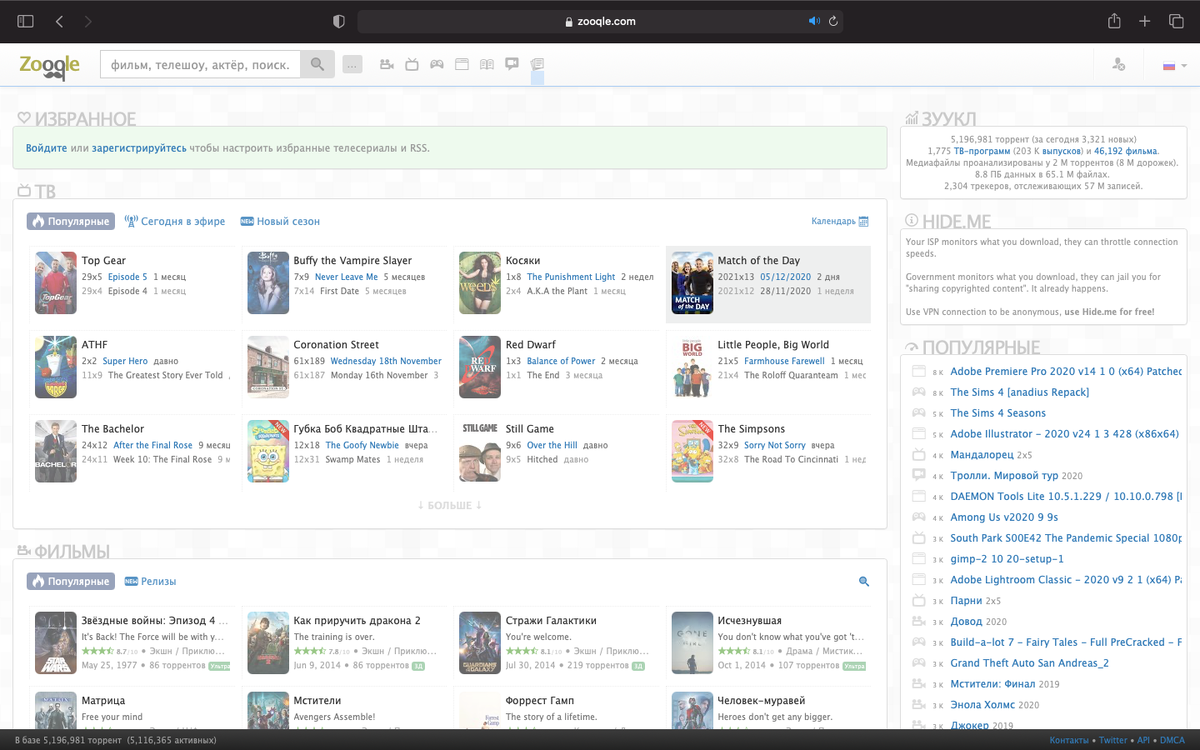The width and height of the screenshot is (1200, 750).
Task: Switch to Сегодня в эфире tab
Action: (x=175, y=221)
